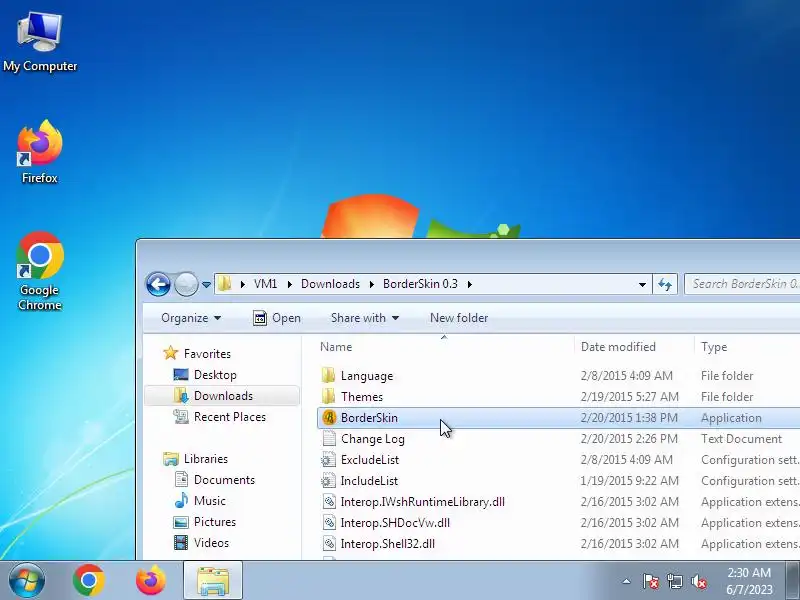Select Downloads in navigation pane
This screenshot has width=800, height=600.
point(222,396)
